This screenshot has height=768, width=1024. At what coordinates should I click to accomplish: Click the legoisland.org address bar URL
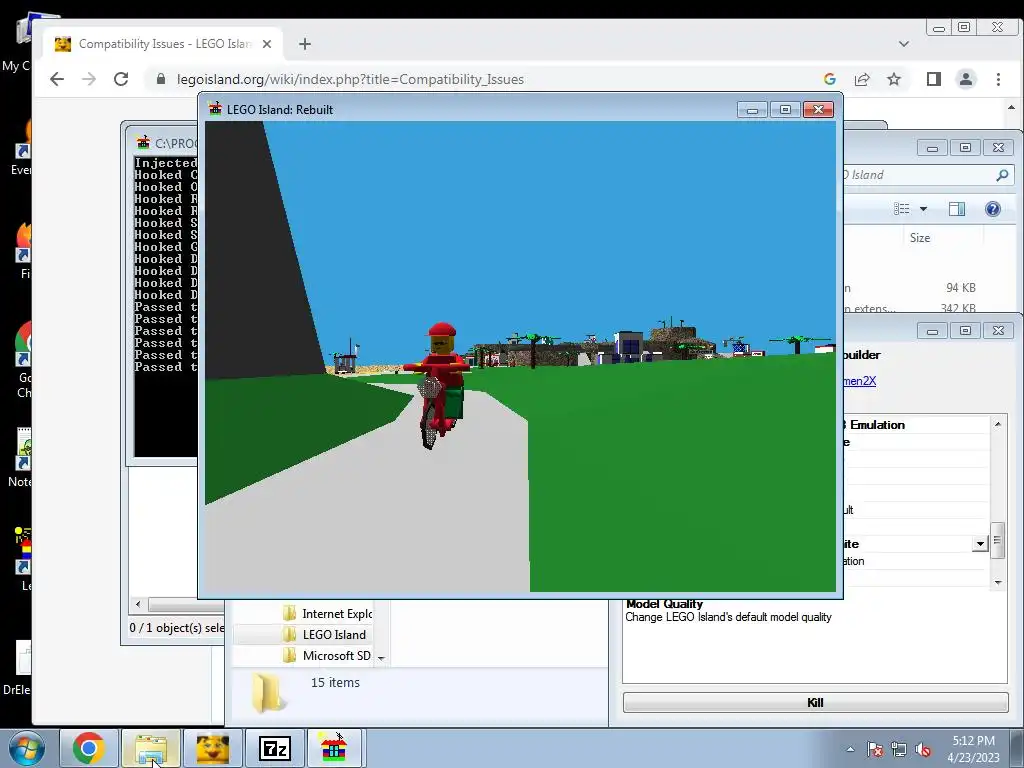pos(350,79)
